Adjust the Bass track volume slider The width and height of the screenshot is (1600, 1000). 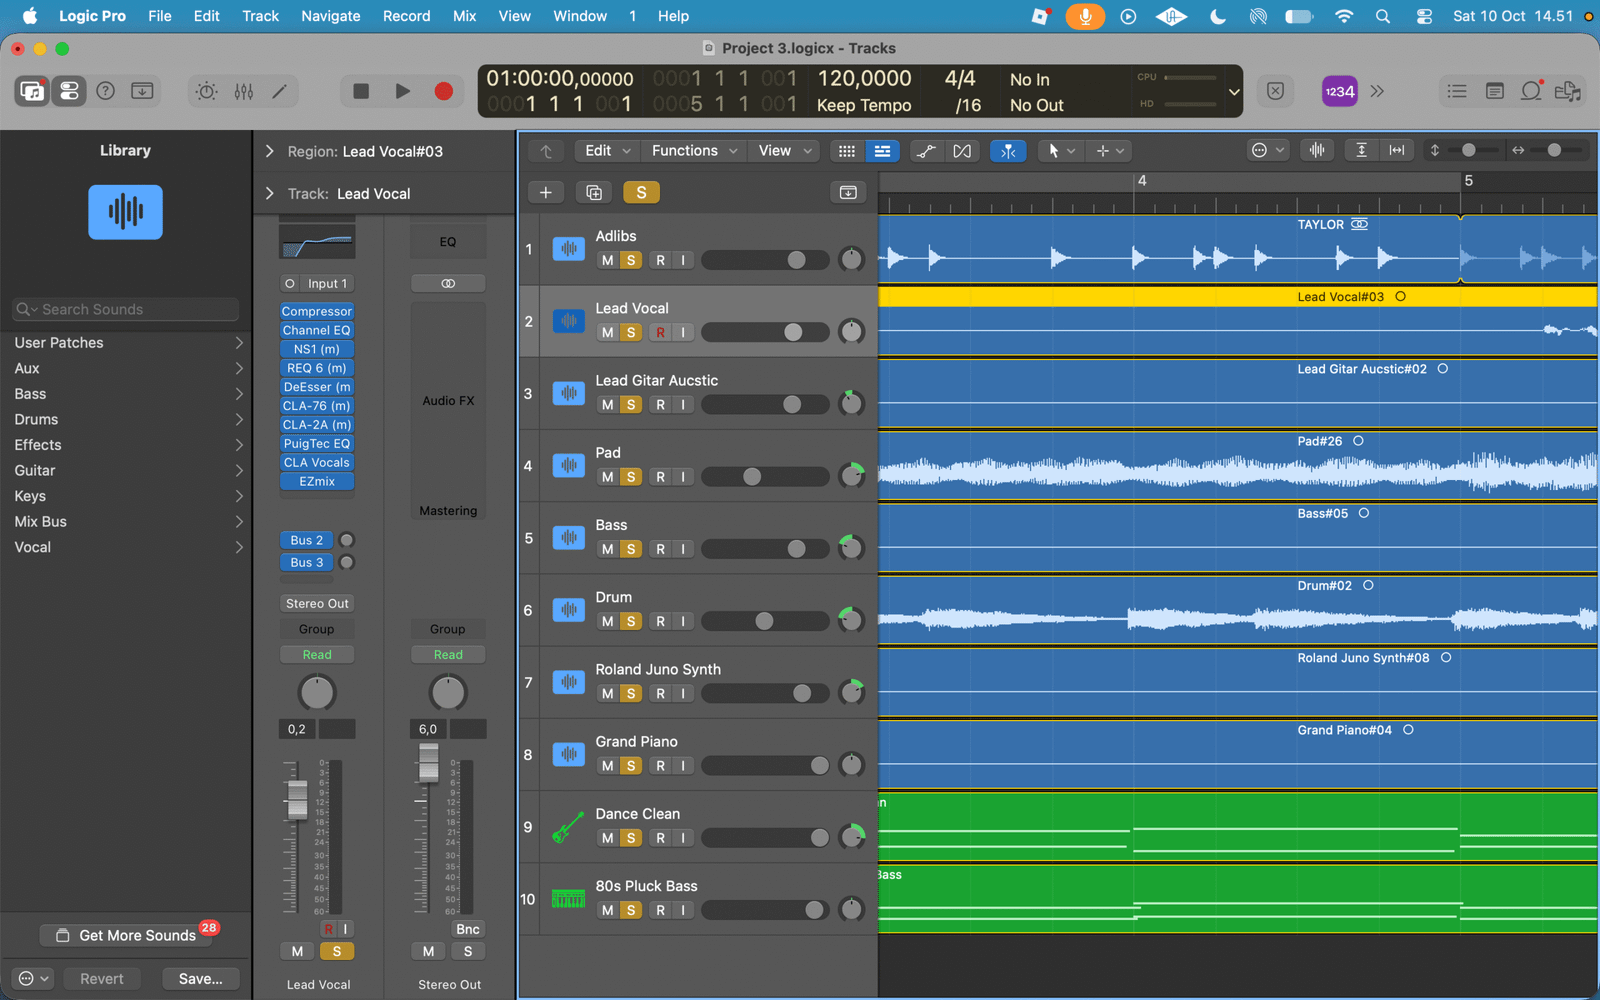(x=765, y=549)
